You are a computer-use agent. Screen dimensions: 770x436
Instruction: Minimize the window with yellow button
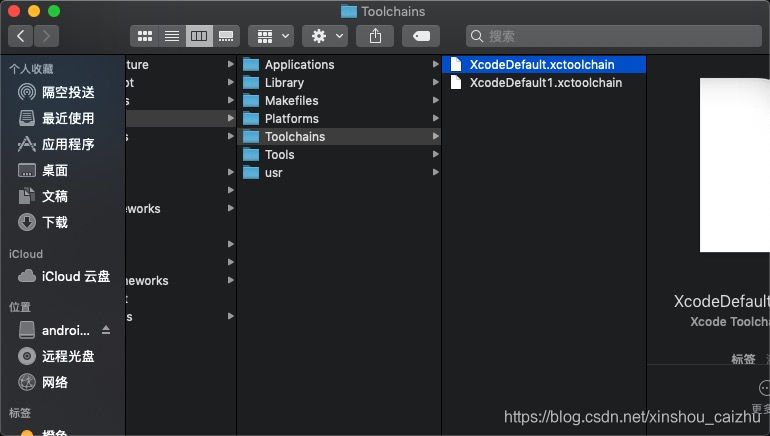click(34, 11)
